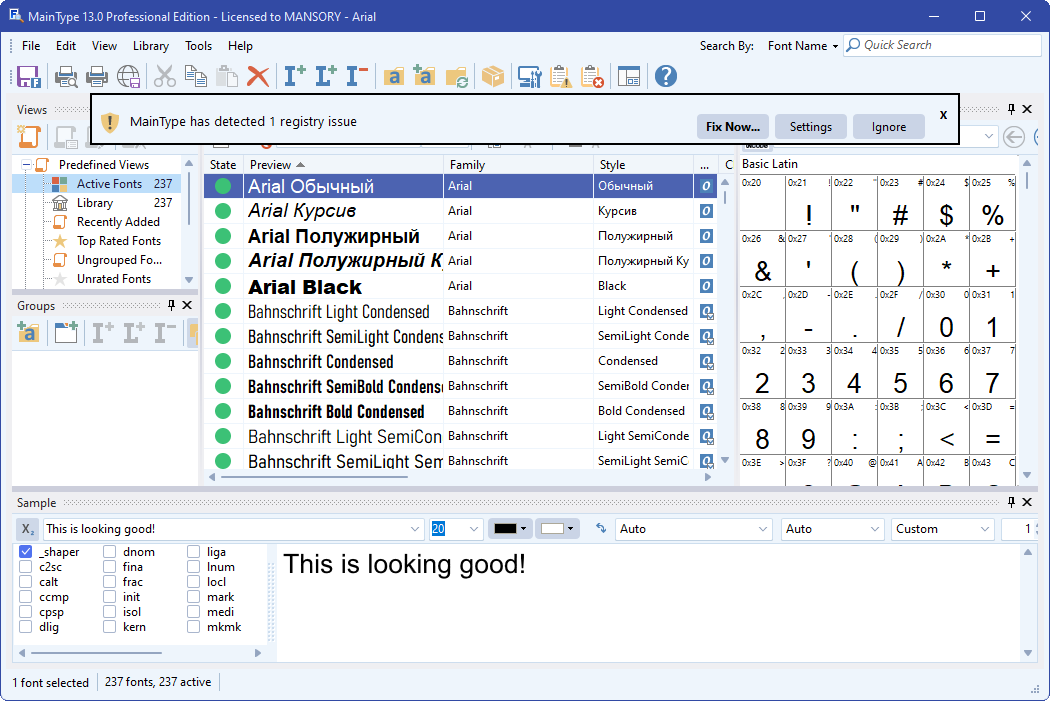
Task: Click the scissors Cut icon
Action: [164, 76]
